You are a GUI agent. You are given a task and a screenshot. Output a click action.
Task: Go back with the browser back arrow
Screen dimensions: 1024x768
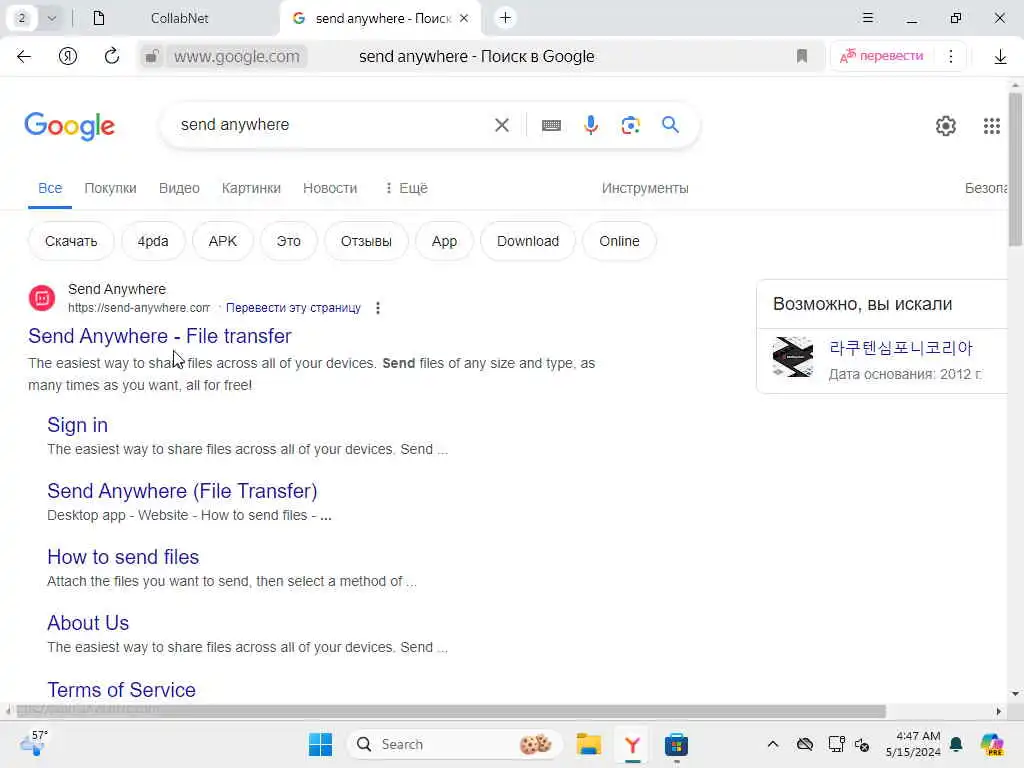tap(24, 56)
